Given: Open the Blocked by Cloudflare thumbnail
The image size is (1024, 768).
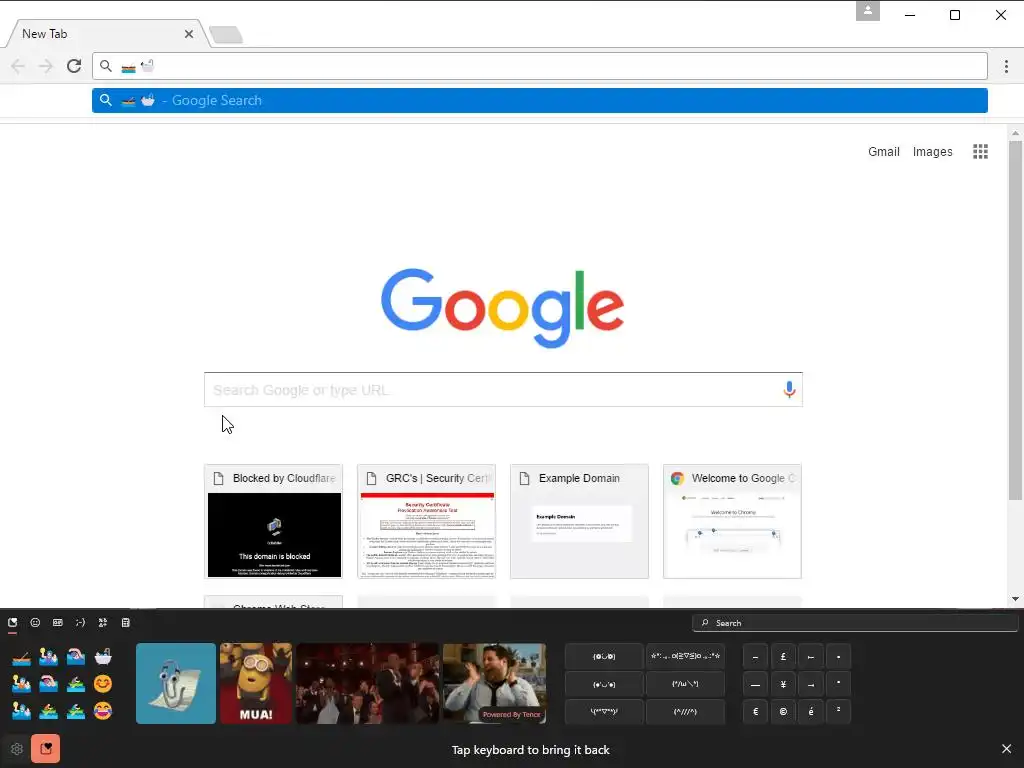Looking at the screenshot, I should 274,521.
